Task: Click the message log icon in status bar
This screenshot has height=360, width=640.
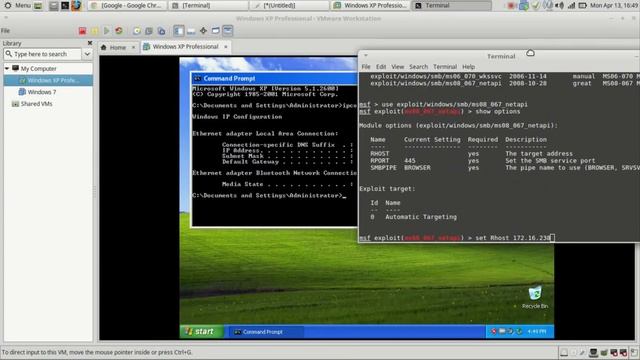Action: point(634,352)
